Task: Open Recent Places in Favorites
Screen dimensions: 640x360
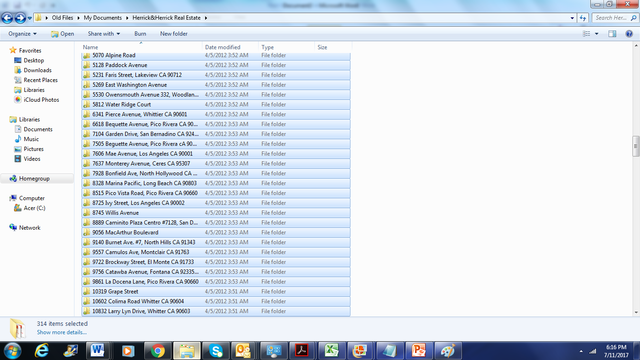Action: [x=40, y=80]
